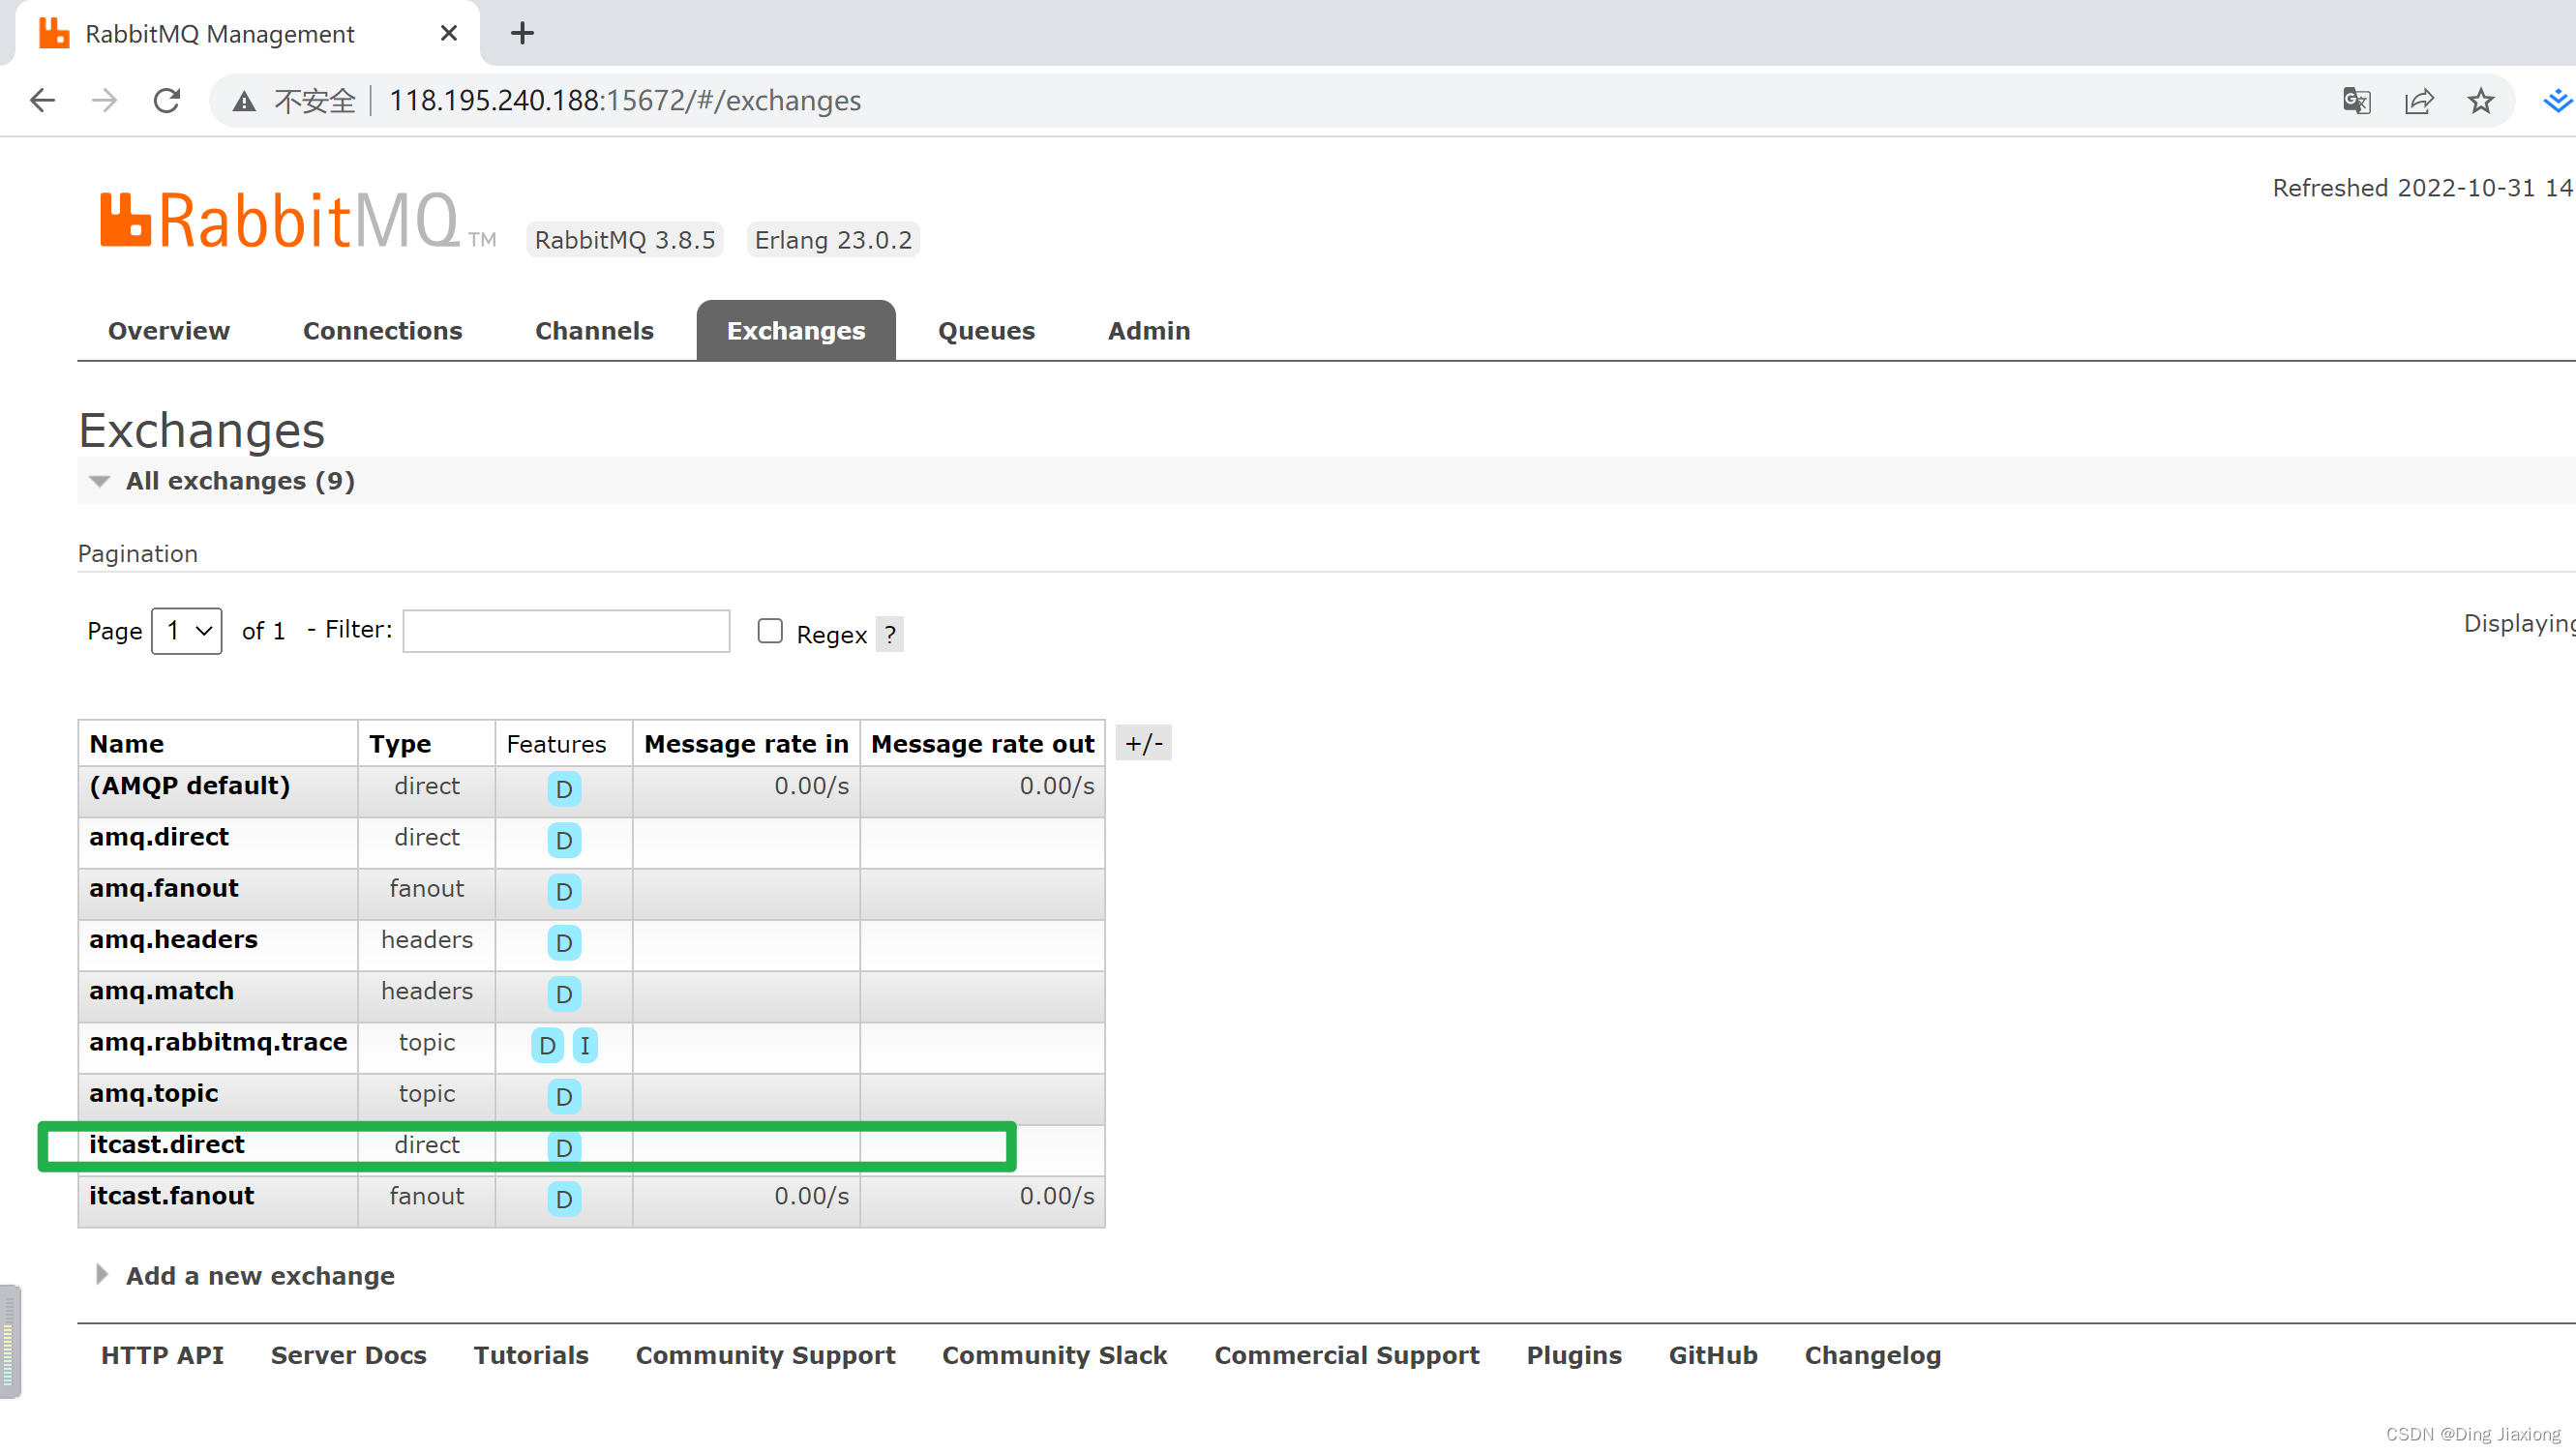Click the D feature badge for amq.fanout
This screenshot has height=1453, width=2576.
click(x=564, y=891)
